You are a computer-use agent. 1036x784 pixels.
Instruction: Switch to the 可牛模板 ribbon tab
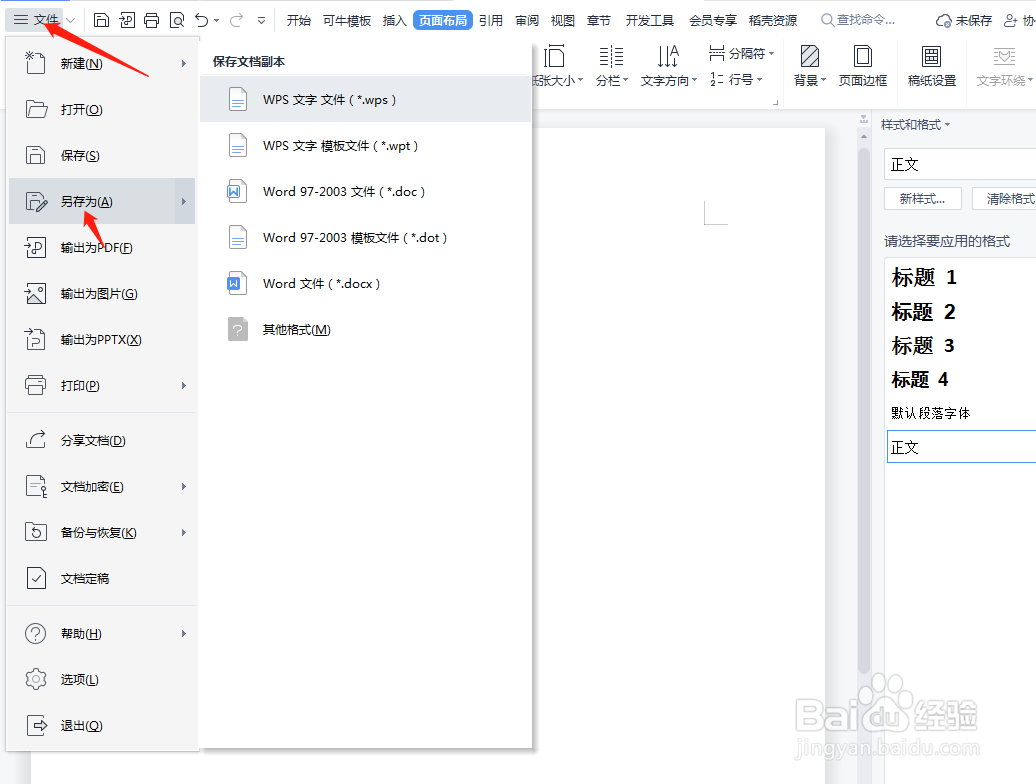347,20
